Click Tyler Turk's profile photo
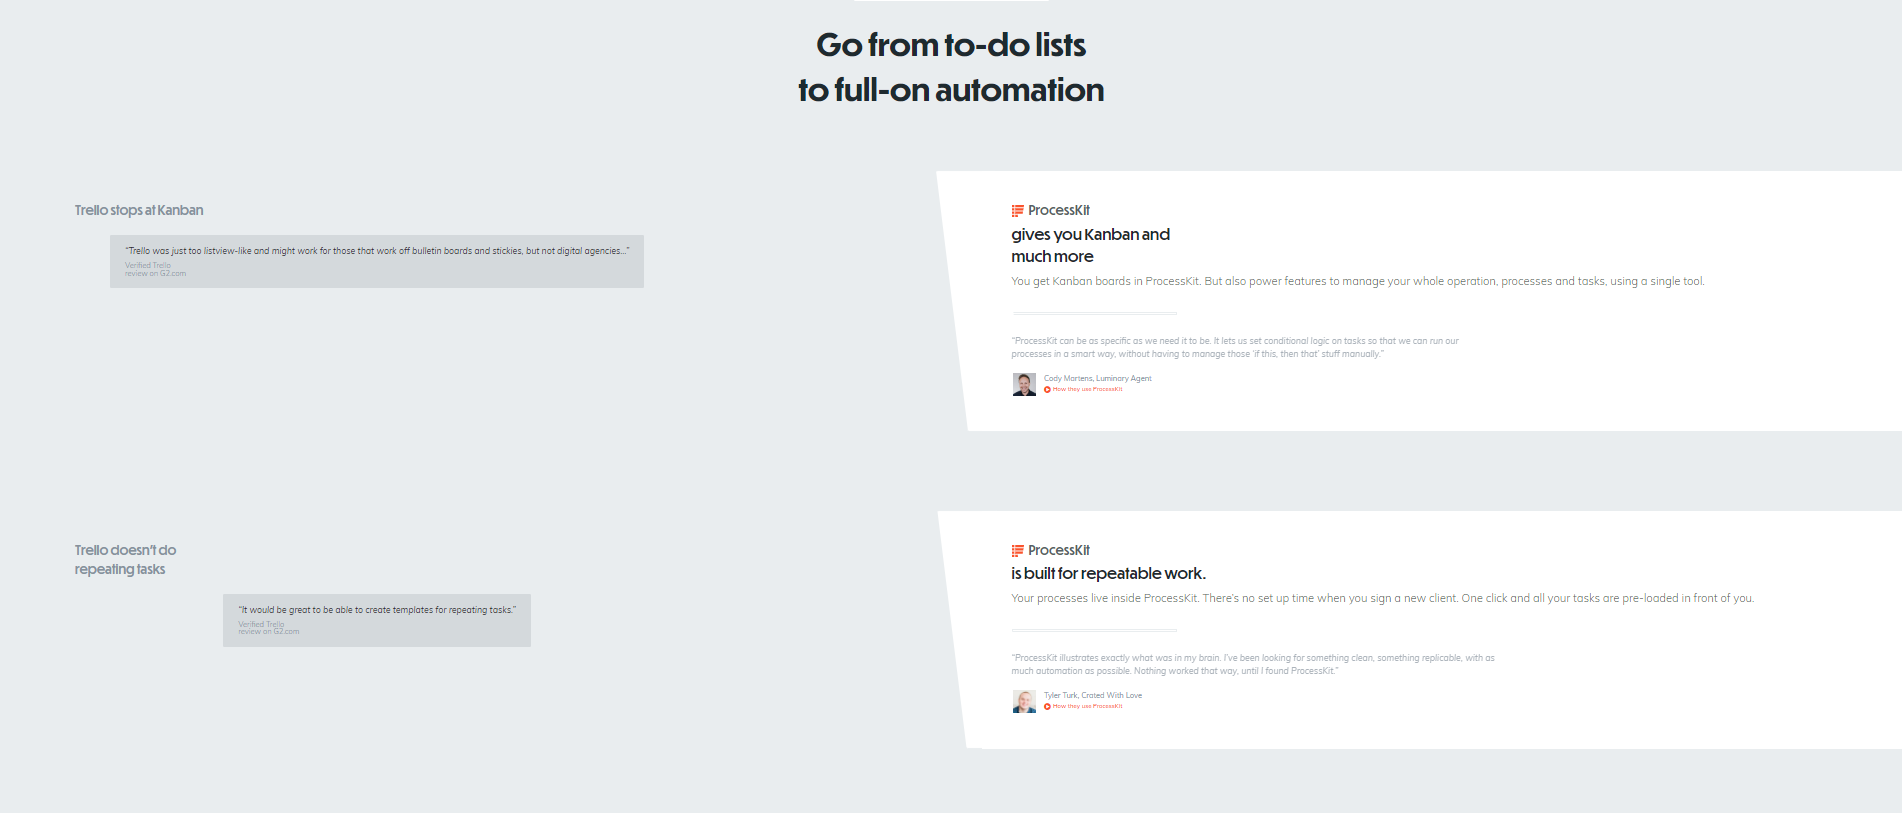Viewport: 1902px width, 813px height. pyautogui.click(x=1024, y=702)
